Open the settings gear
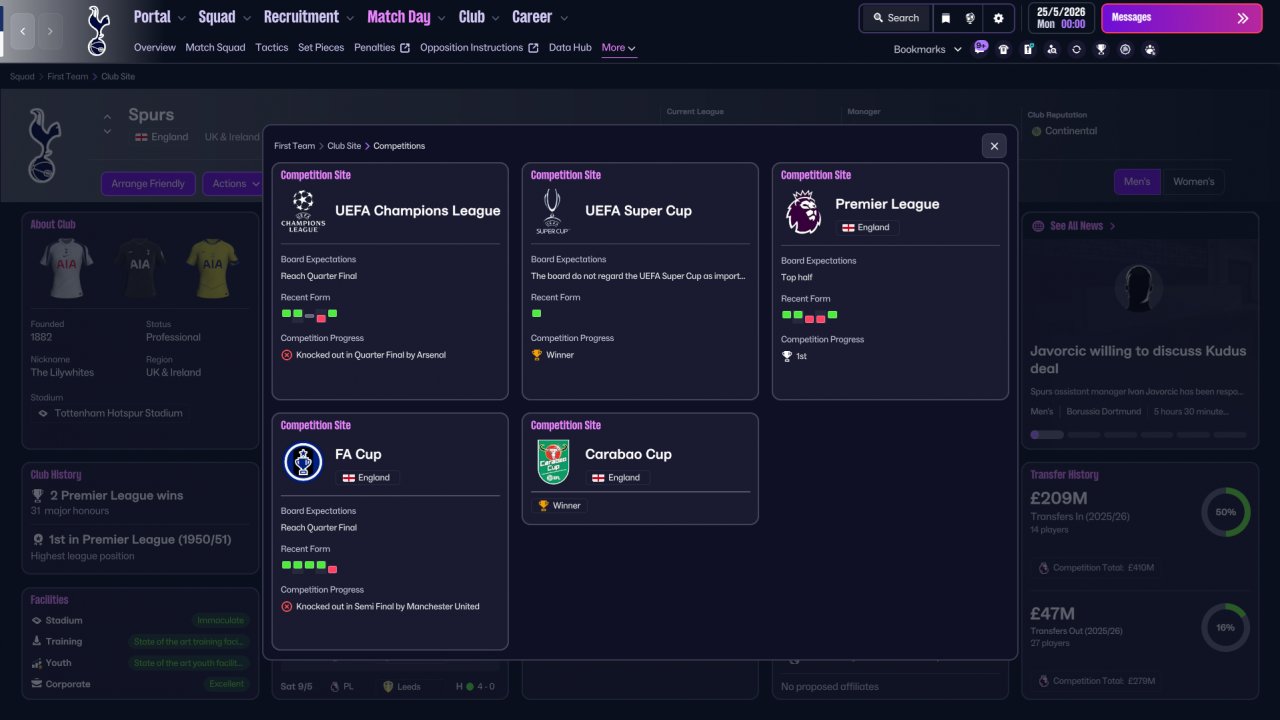The height and width of the screenshot is (720, 1280). click(998, 18)
